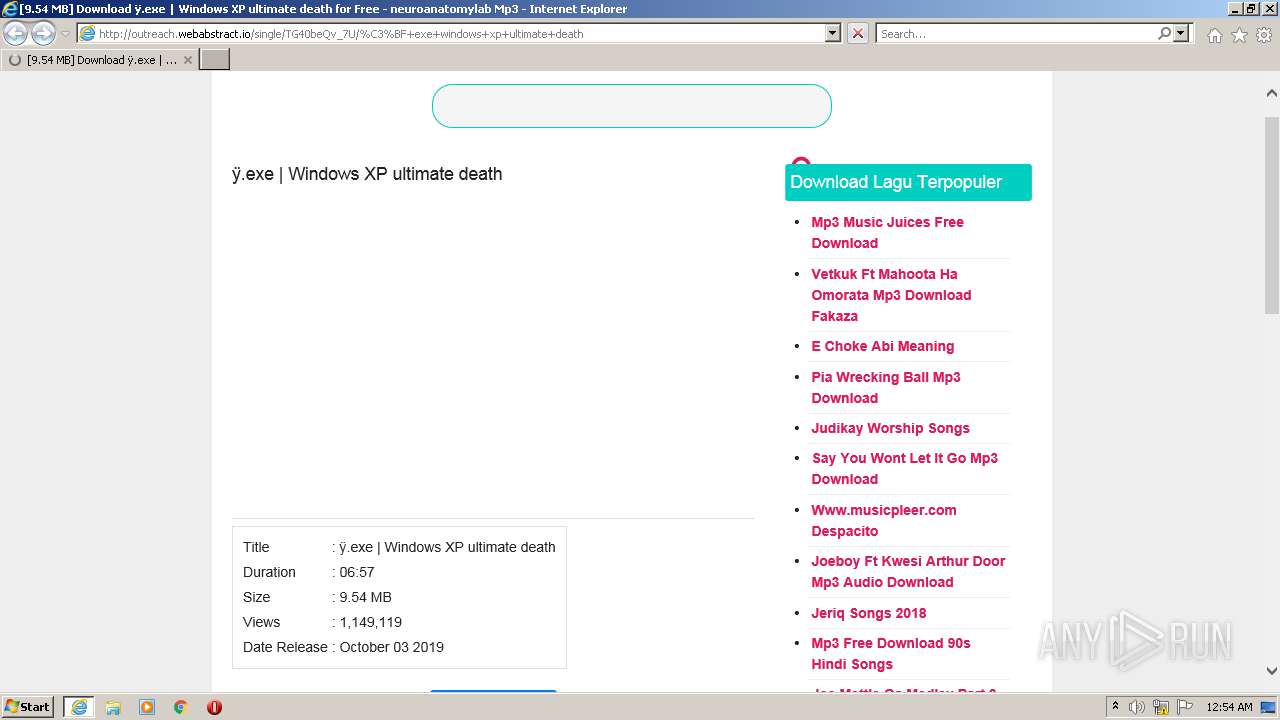Open the red antivirus taskbar icon

click(x=214, y=707)
